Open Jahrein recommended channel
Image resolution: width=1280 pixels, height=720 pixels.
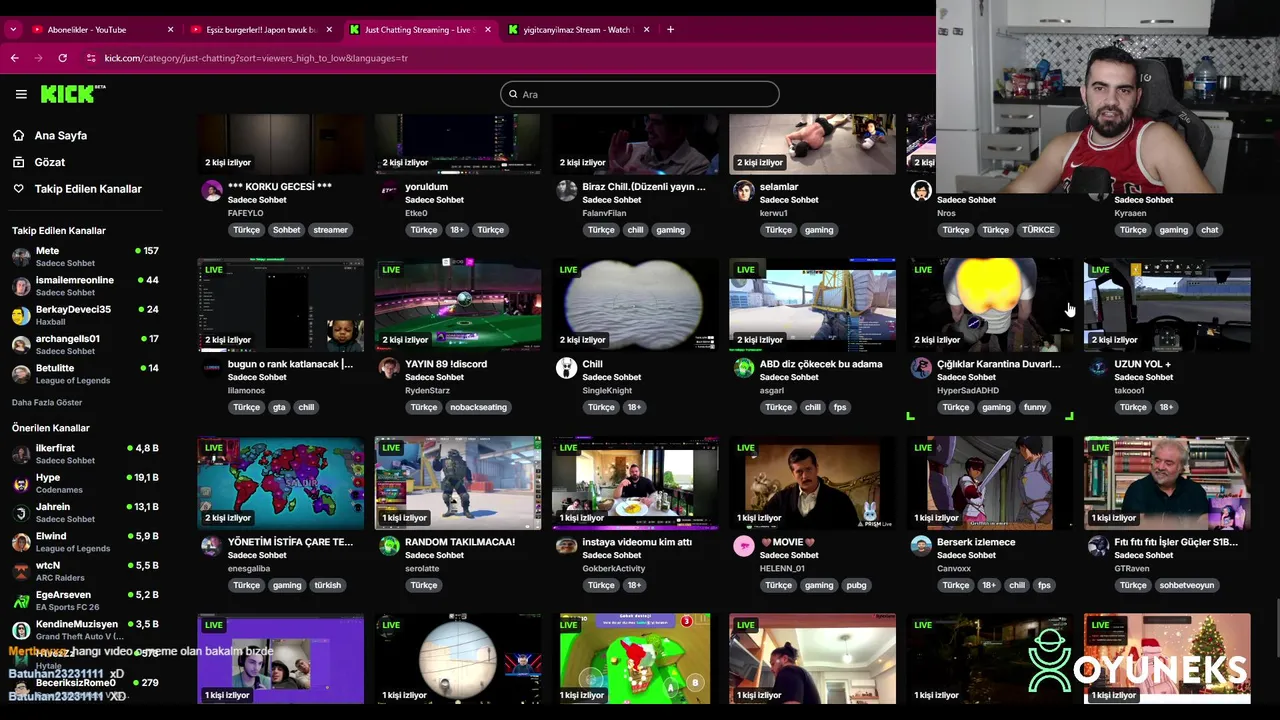85,513
